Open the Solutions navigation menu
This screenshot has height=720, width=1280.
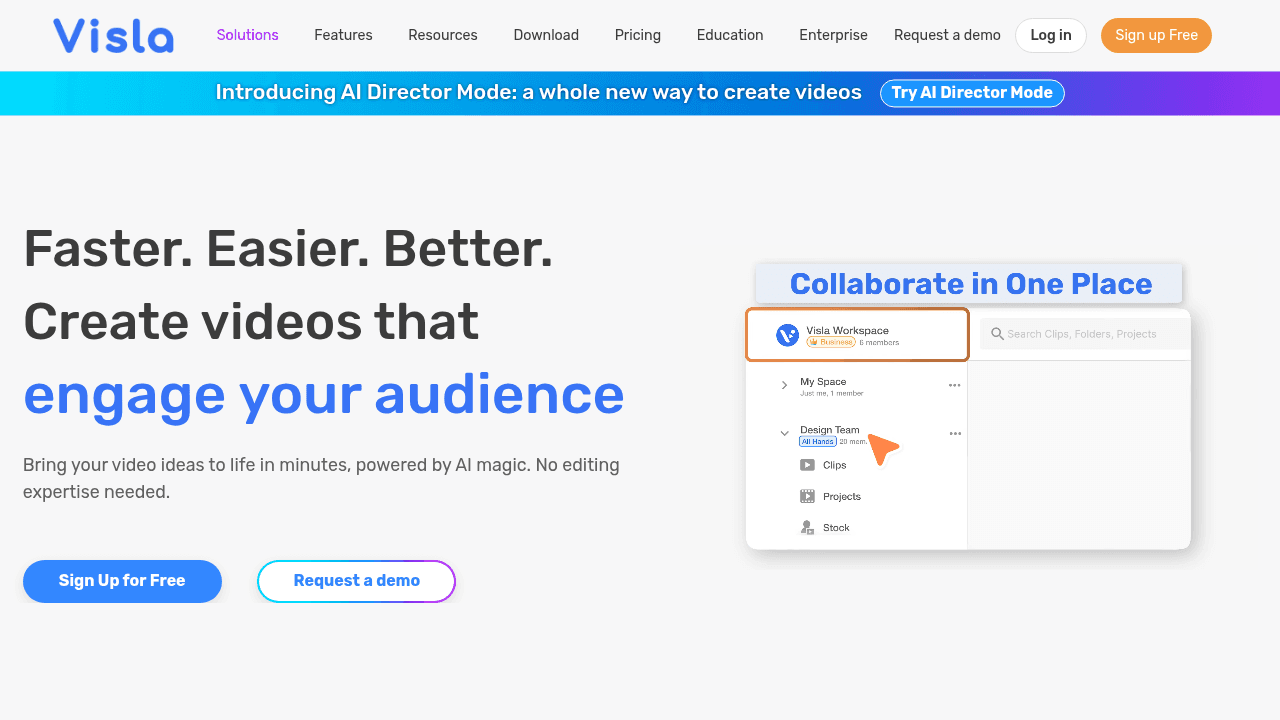tap(247, 35)
